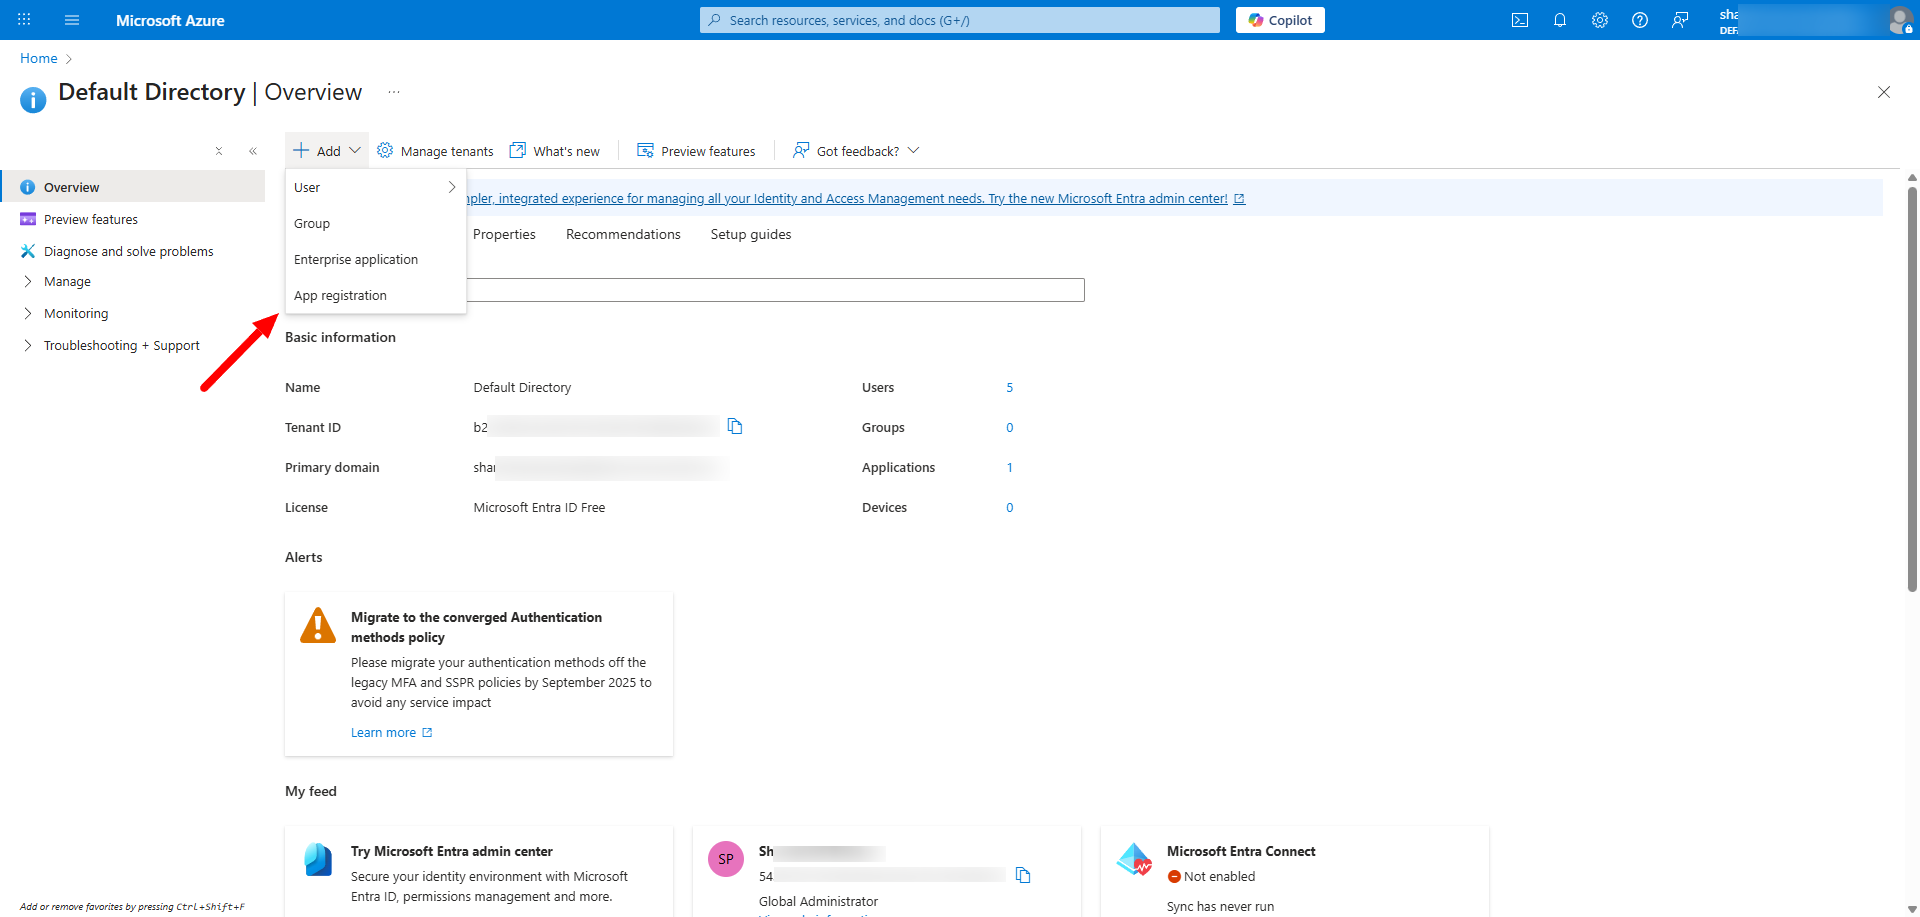Open the notifications bell

[1559, 20]
